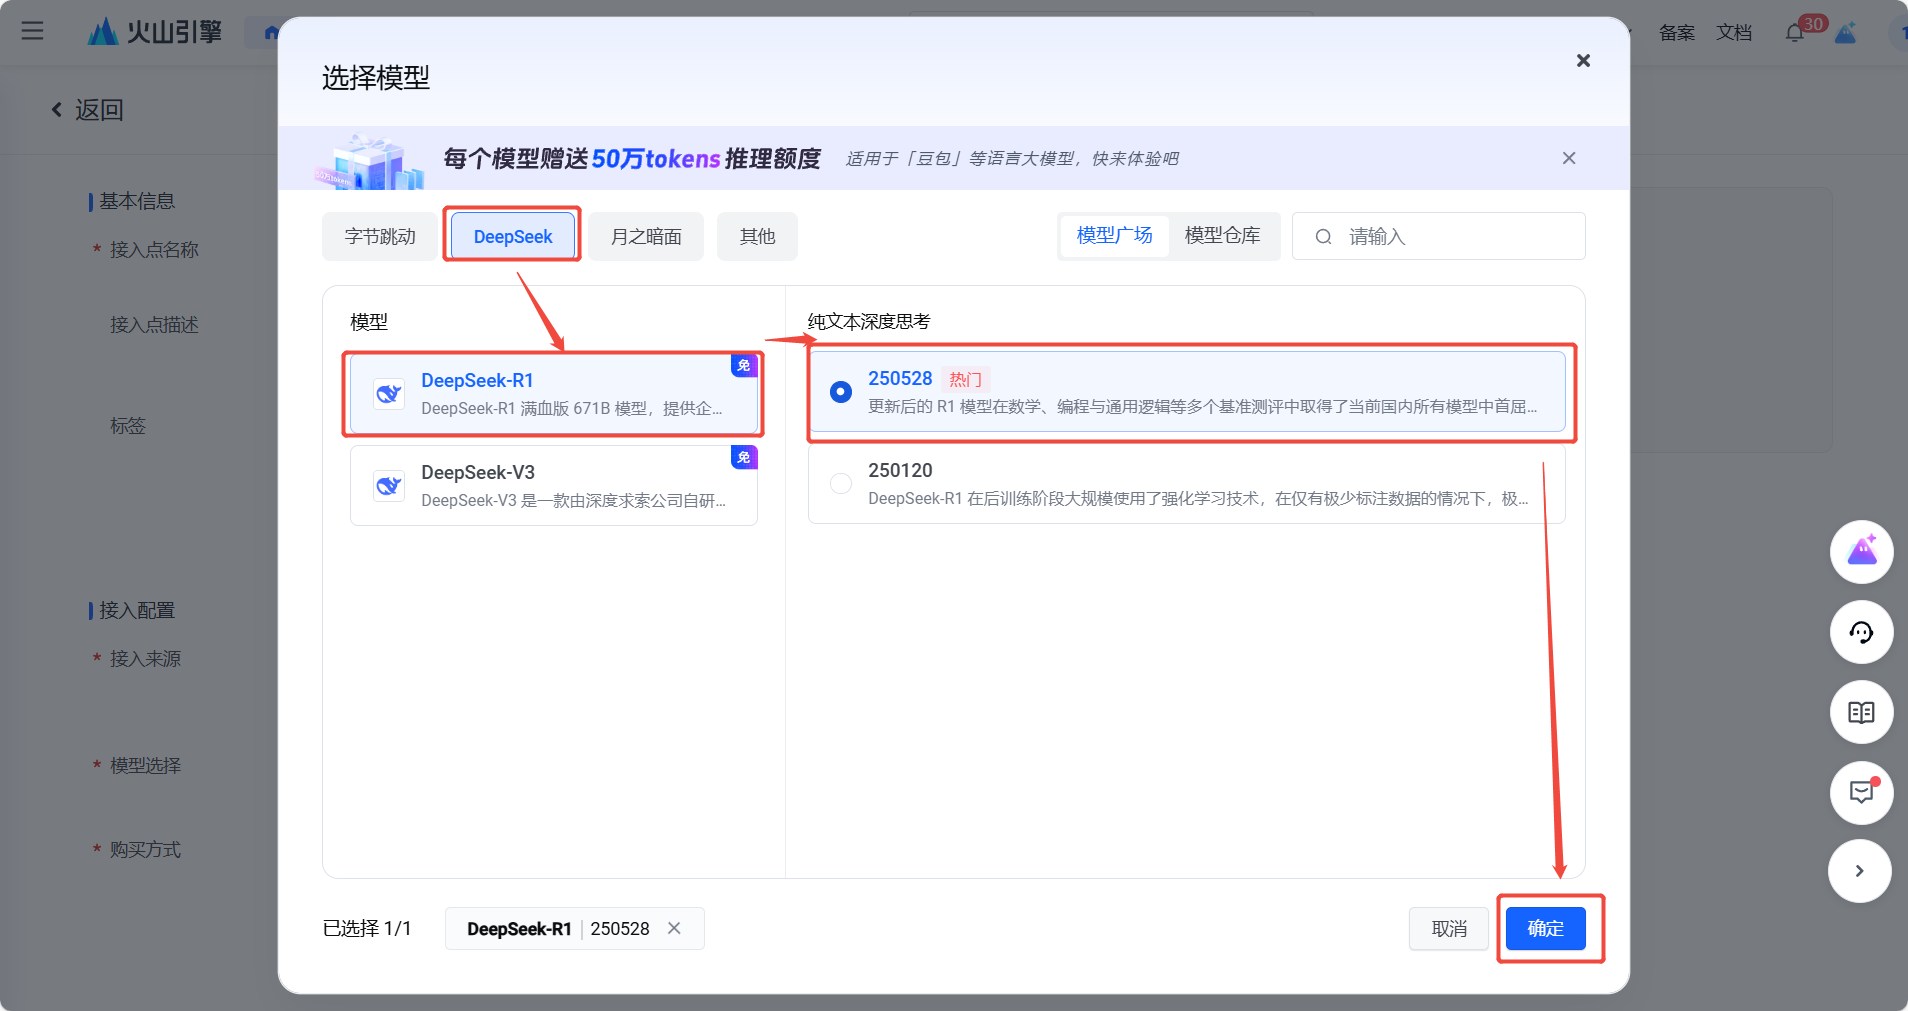Open the AI assistant floating icon
1908x1011 pixels.
click(x=1862, y=552)
